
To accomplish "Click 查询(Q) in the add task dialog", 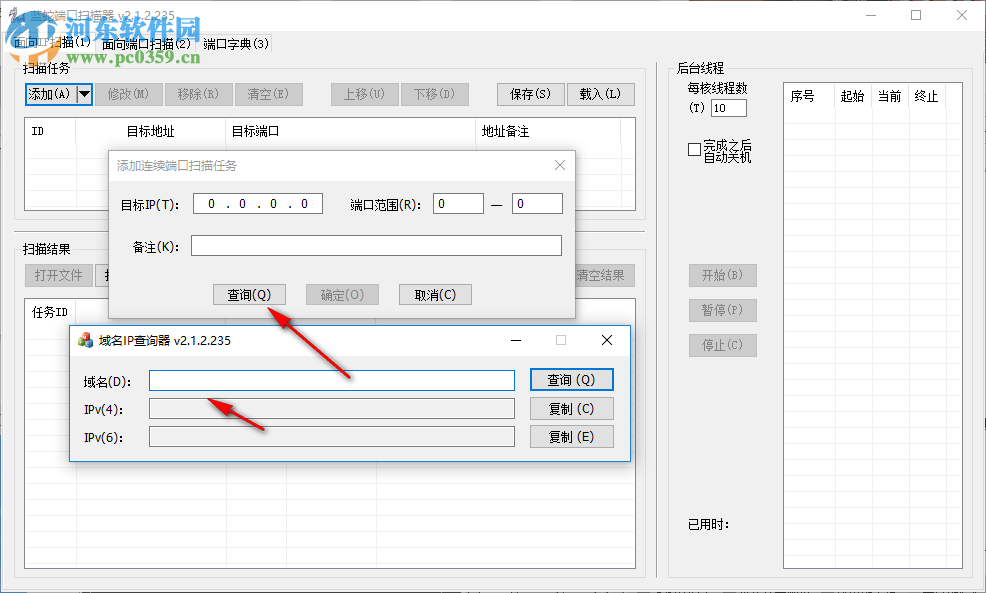I will click(x=249, y=295).
